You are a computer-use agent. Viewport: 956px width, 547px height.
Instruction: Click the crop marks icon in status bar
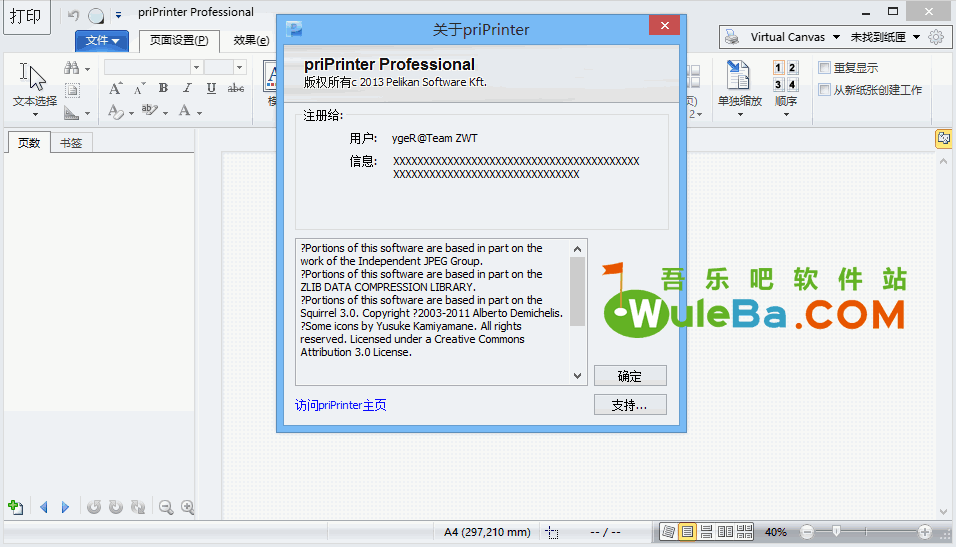pos(552,532)
